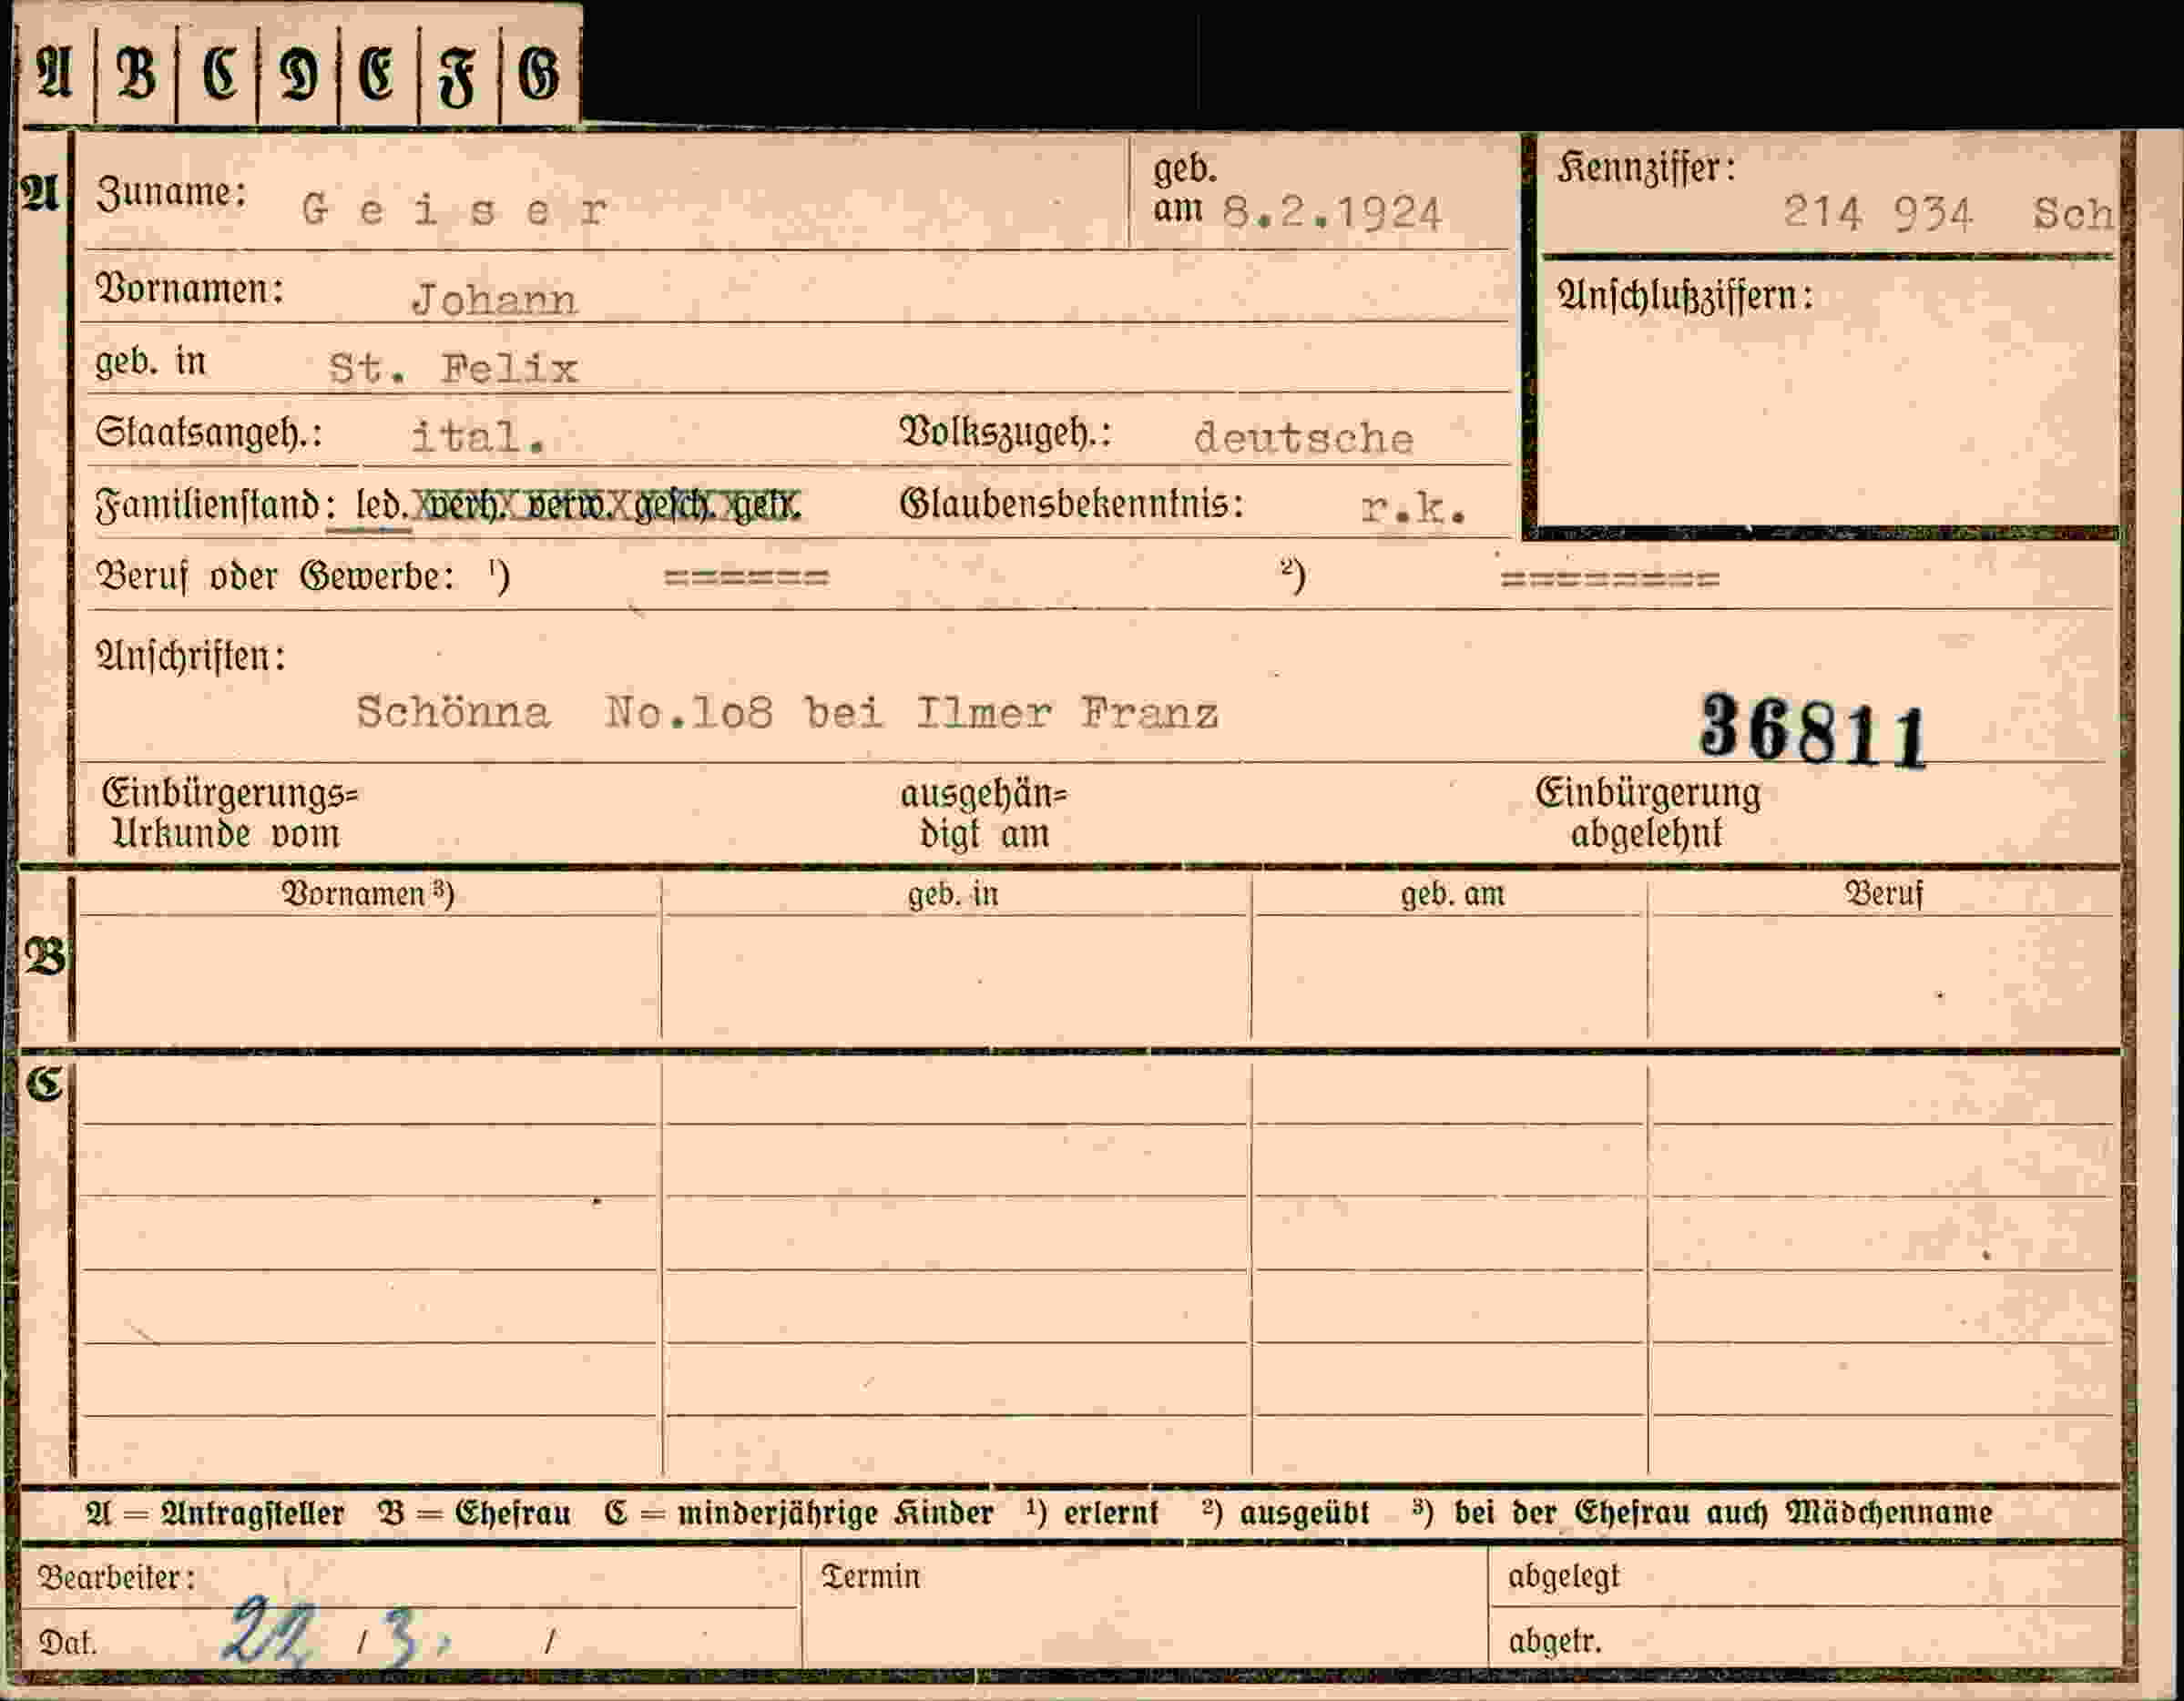Click the 'Beruf' column header
The image size is (2184, 1701).
[x=1884, y=894]
